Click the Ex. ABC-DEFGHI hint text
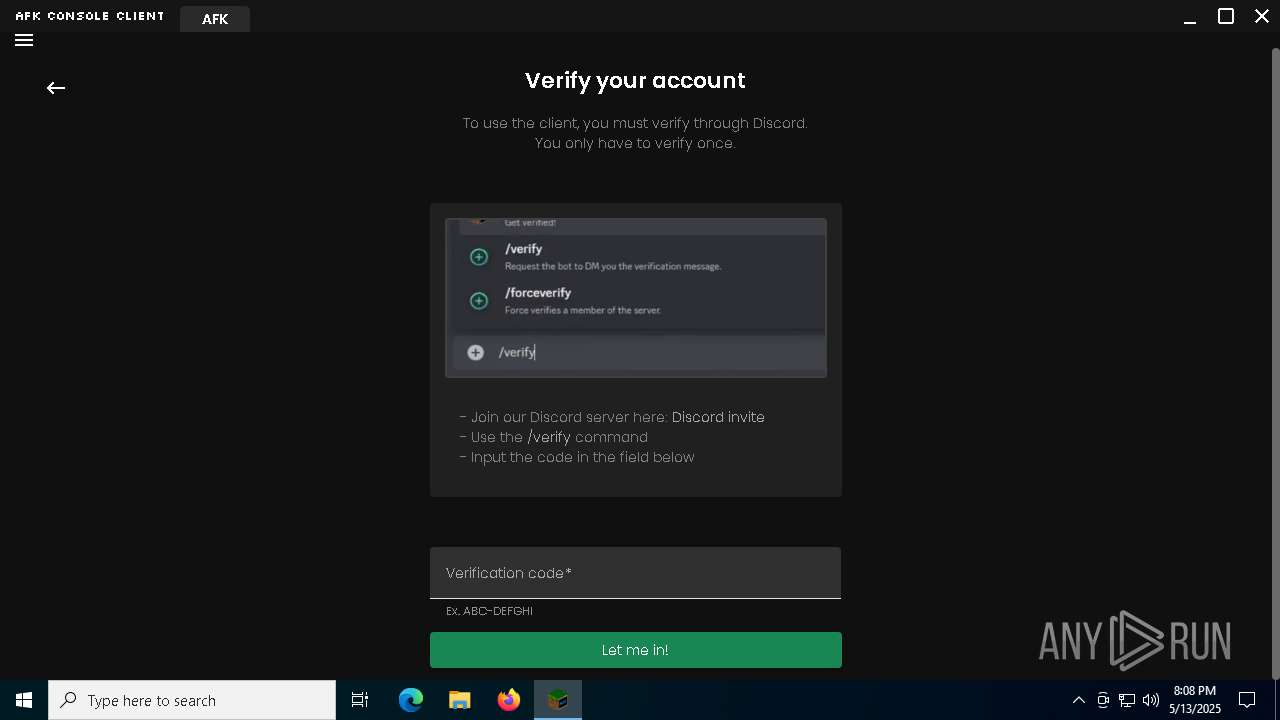Screen dimensions: 1280x720 [x=489, y=611]
